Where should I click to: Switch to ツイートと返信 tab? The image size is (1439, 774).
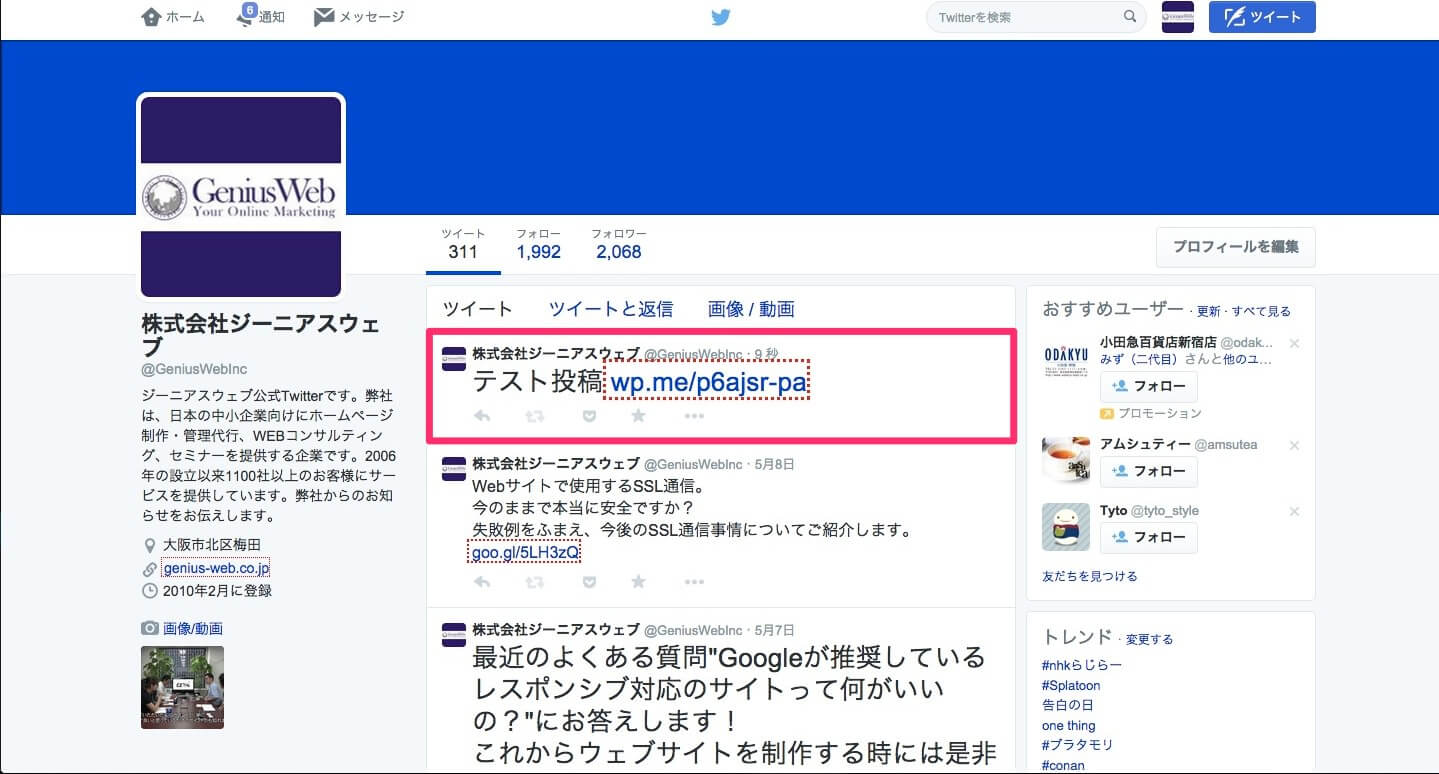coord(611,309)
